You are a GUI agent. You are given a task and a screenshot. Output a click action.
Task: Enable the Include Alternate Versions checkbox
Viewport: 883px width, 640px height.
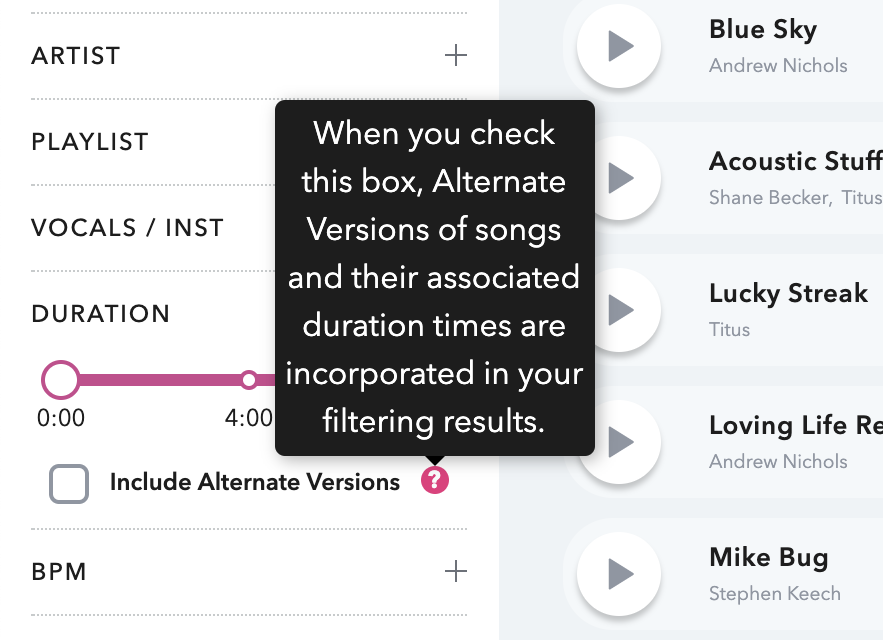[69, 484]
